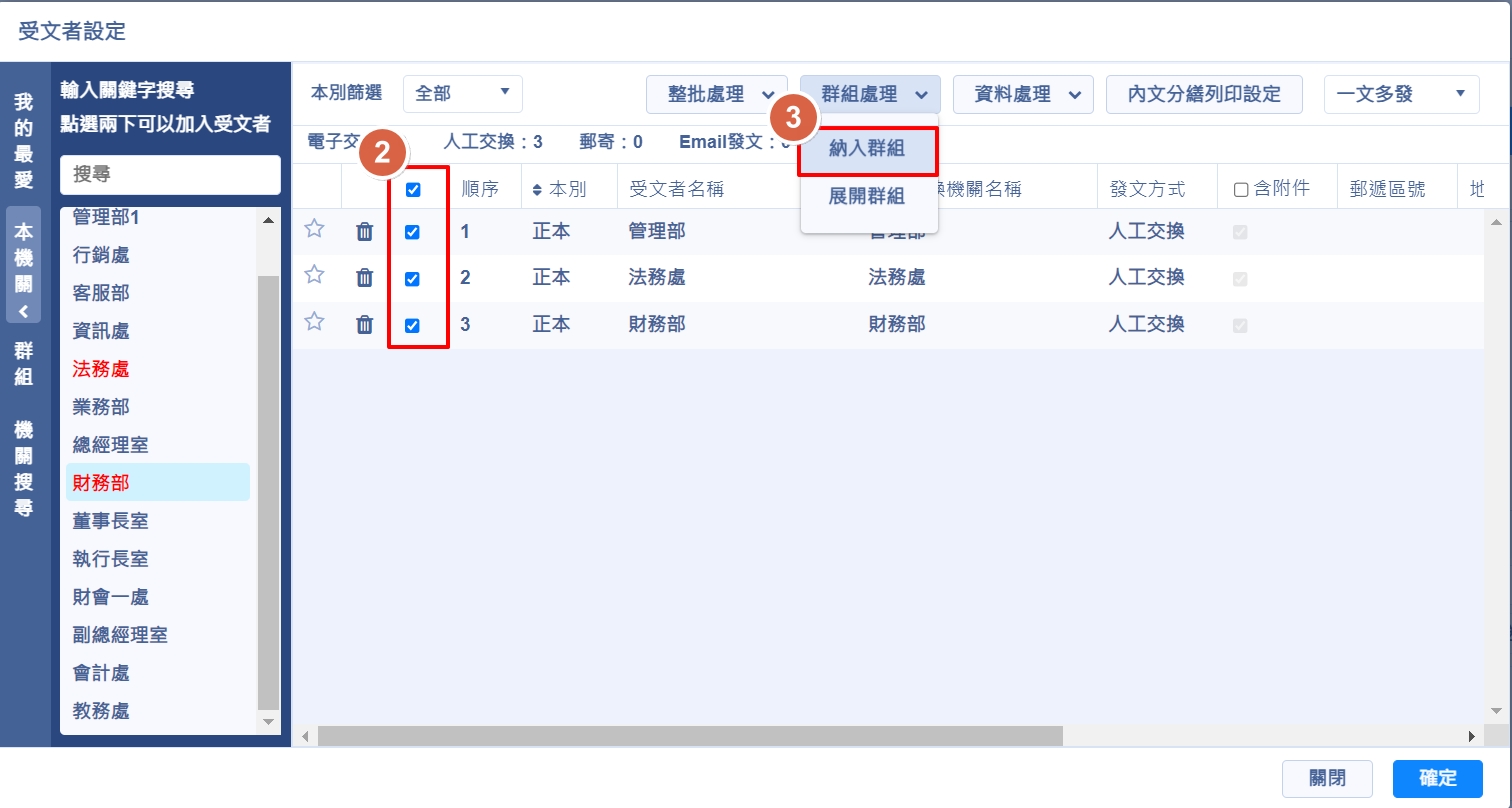
Task: Open the 本別篩選 全部 dropdown
Action: click(x=462, y=93)
